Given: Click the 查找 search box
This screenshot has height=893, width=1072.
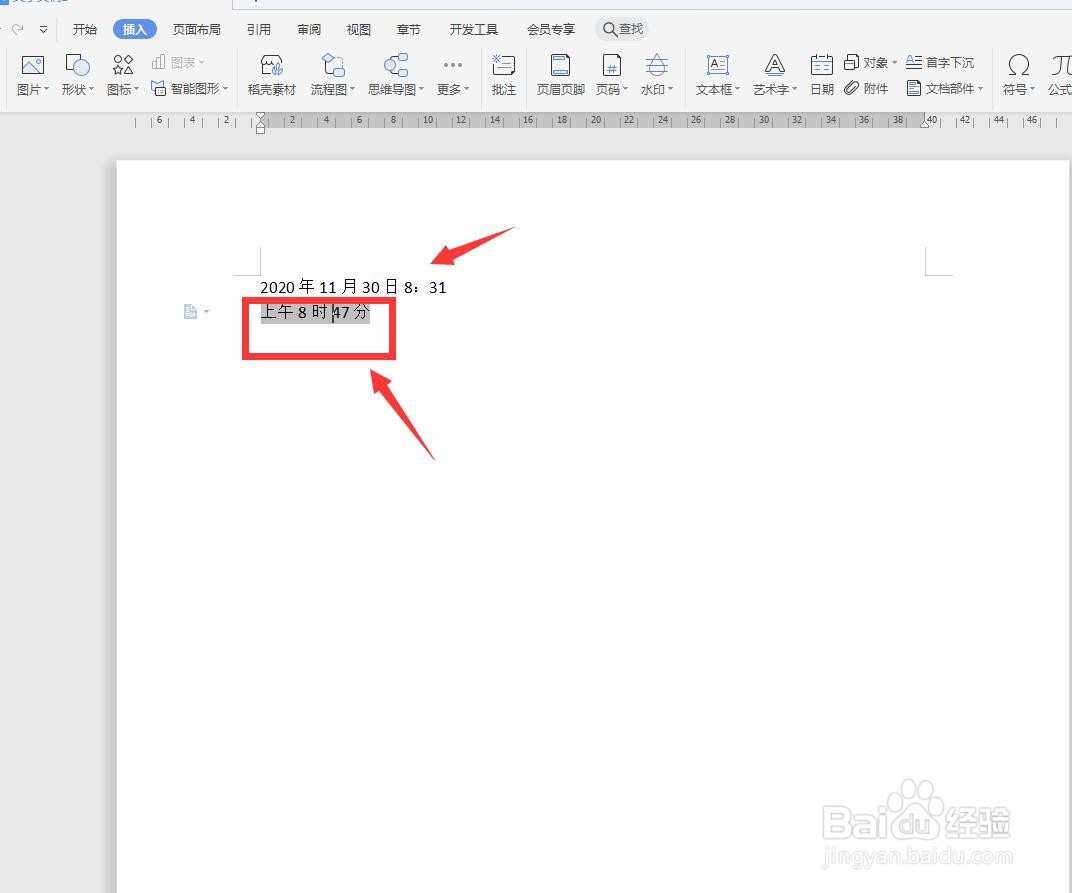Looking at the screenshot, I should click(x=622, y=29).
